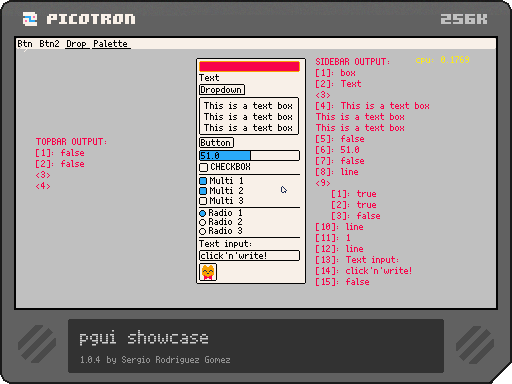Click the slider showing 51.0
512x384 pixels.
point(249,156)
